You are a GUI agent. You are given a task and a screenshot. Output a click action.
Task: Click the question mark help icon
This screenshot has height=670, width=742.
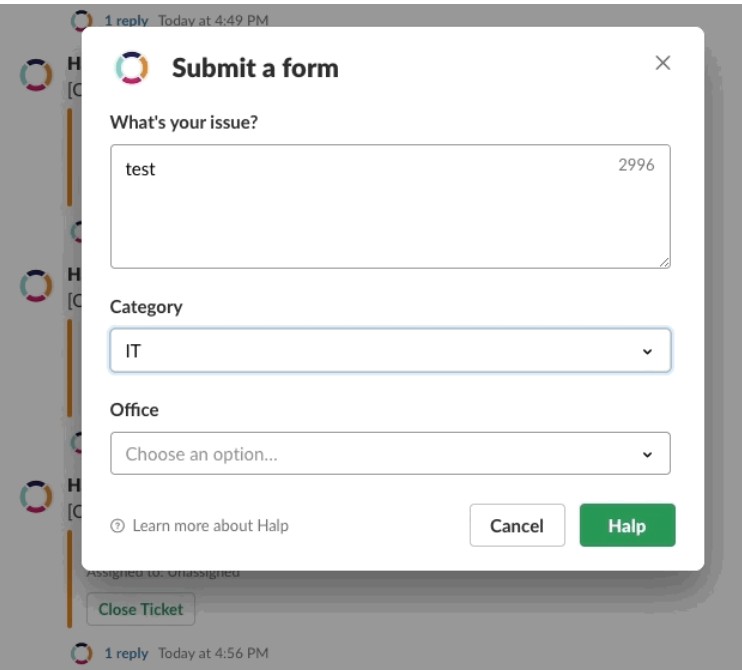tap(118, 526)
